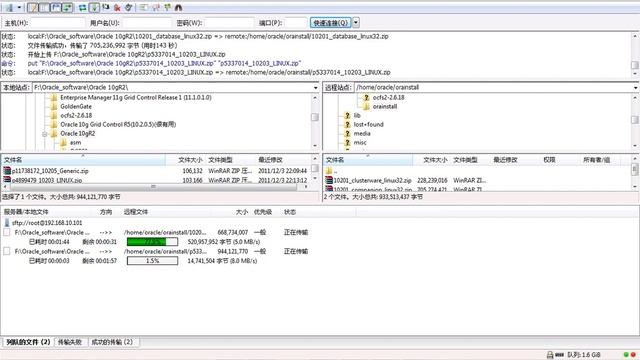Sort local files by 文件名 column

click(x=84, y=160)
